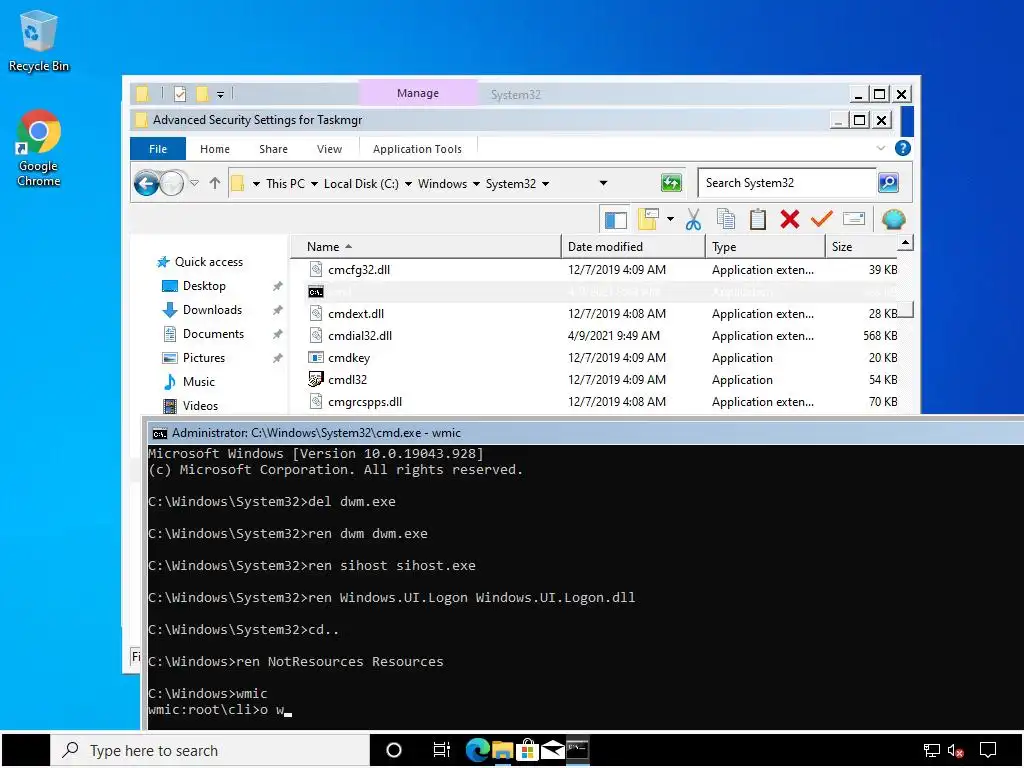Open Explorer help question mark

903,148
